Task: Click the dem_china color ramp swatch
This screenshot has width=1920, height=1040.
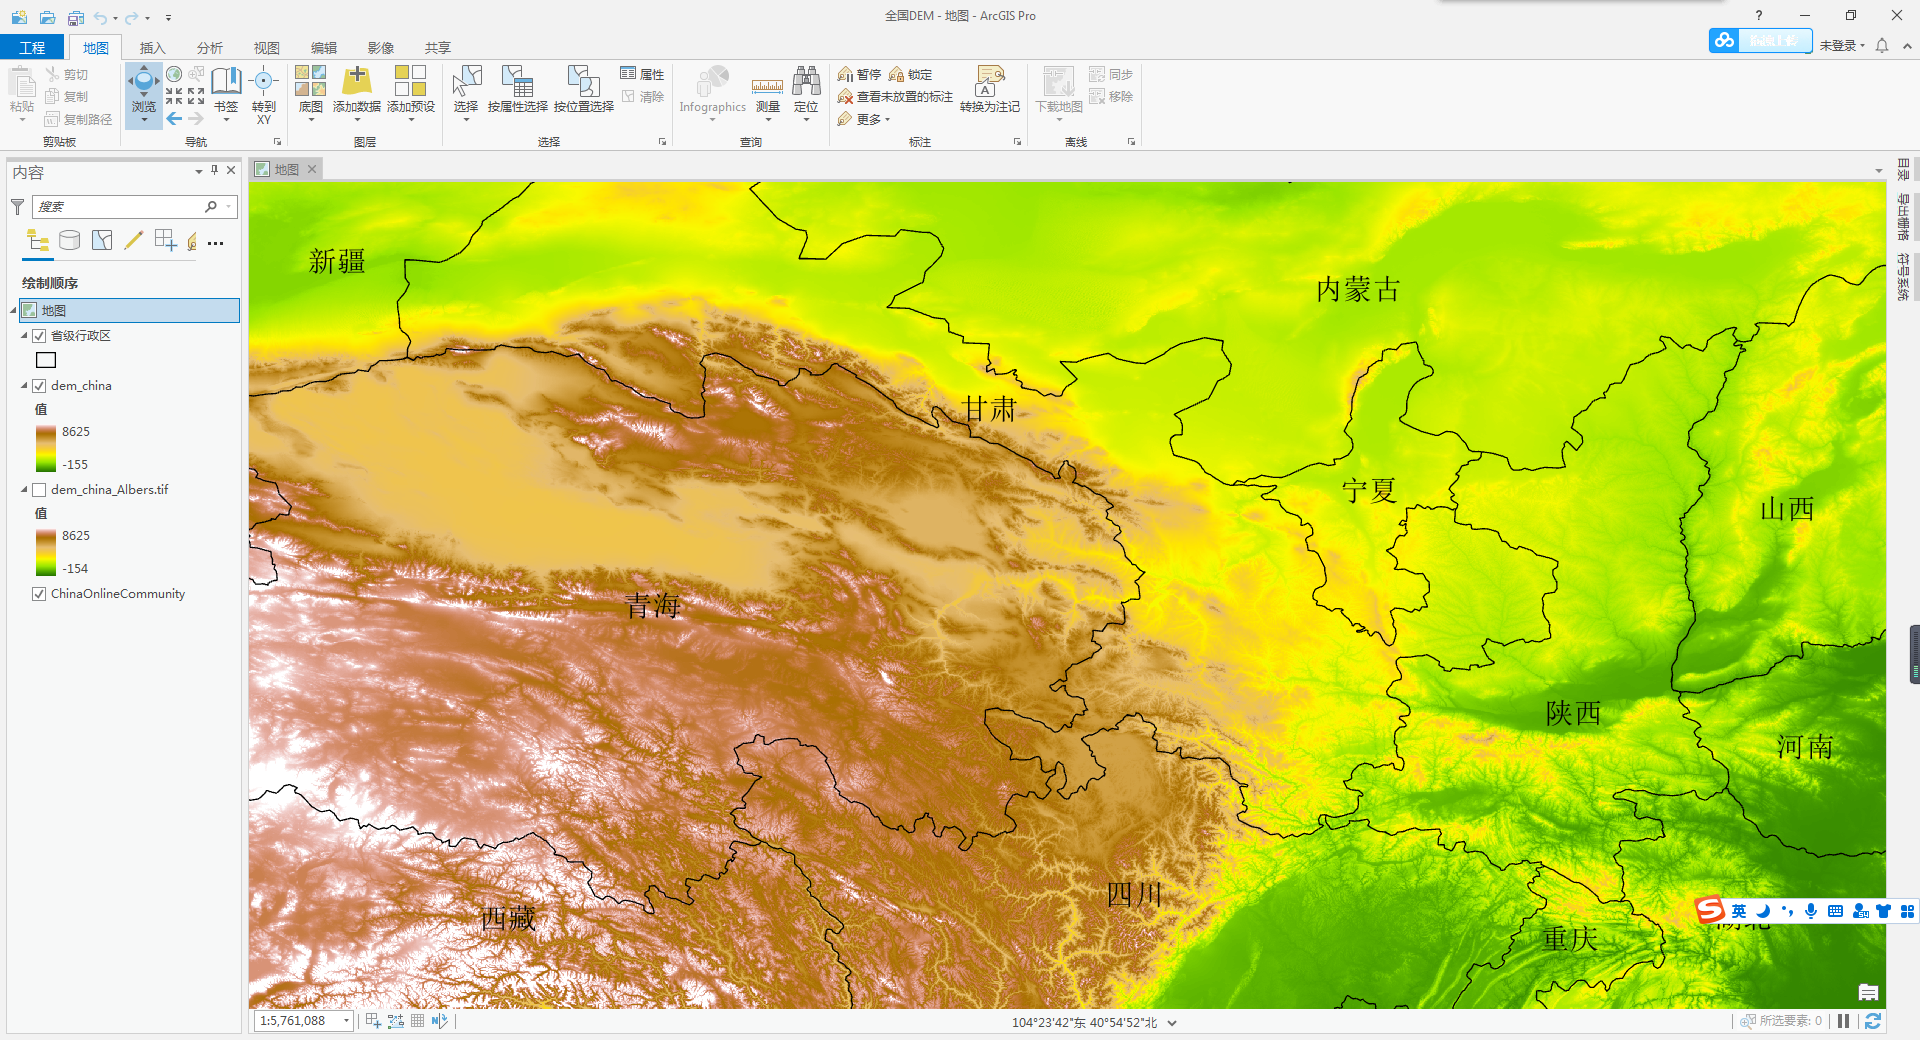Action: (x=46, y=448)
